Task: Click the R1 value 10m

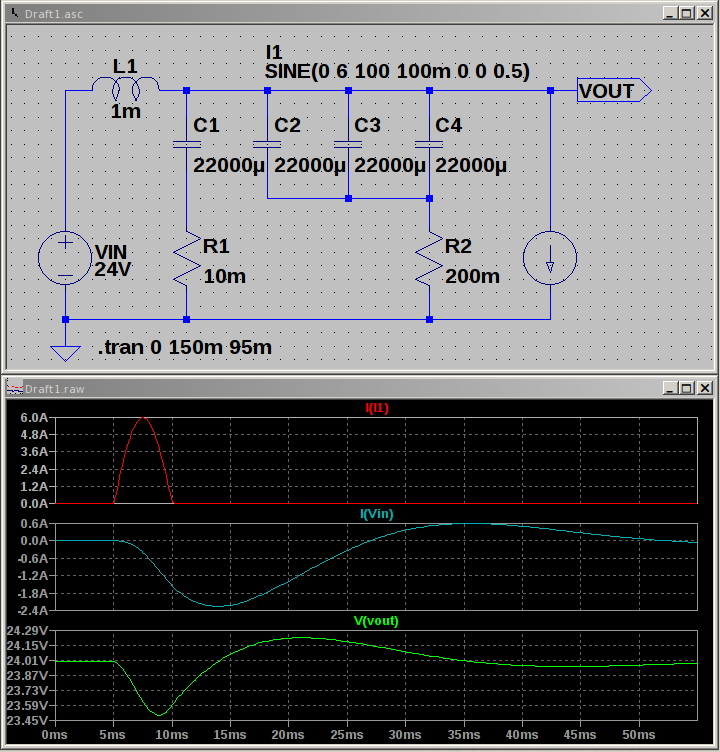Action: point(224,276)
